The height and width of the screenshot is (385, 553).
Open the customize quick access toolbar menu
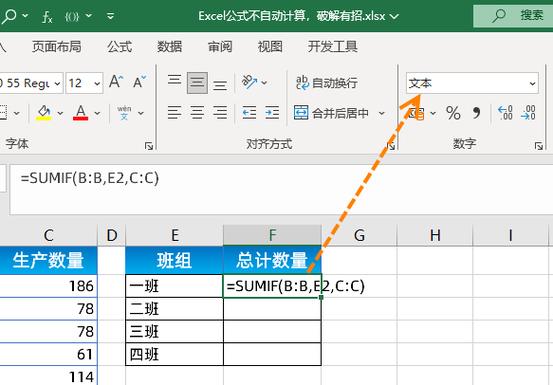coord(110,16)
